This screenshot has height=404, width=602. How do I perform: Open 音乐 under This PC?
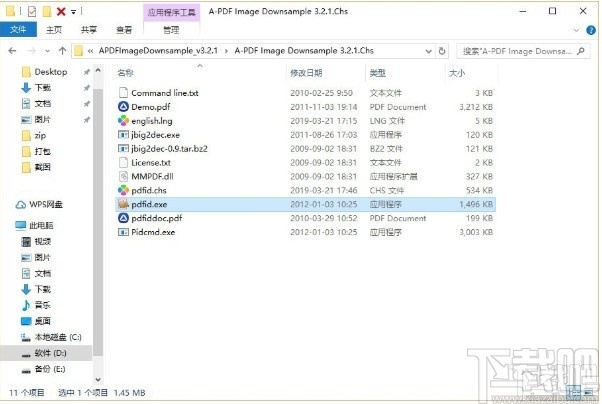pos(36,305)
